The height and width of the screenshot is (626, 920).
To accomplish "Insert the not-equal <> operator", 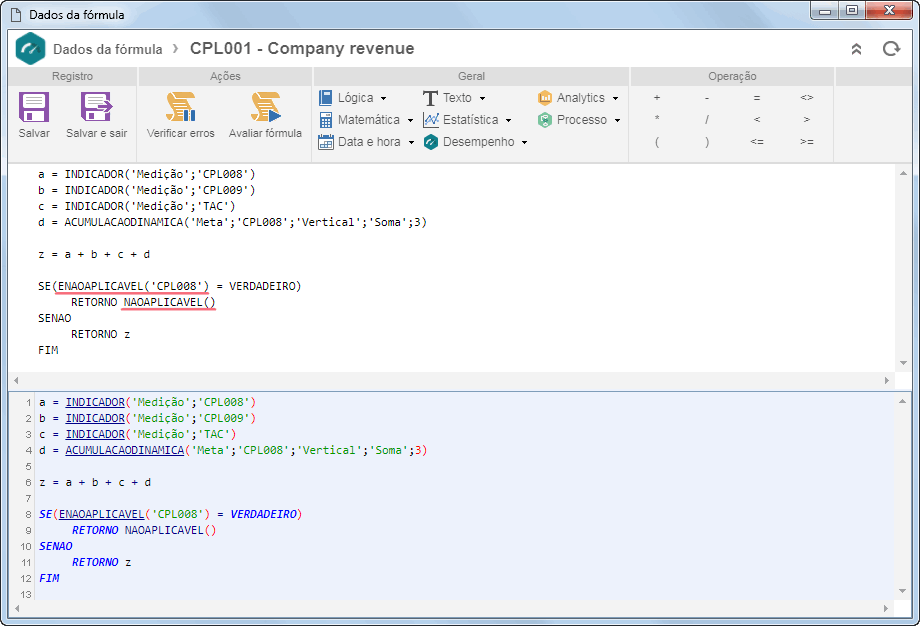I will (x=807, y=98).
